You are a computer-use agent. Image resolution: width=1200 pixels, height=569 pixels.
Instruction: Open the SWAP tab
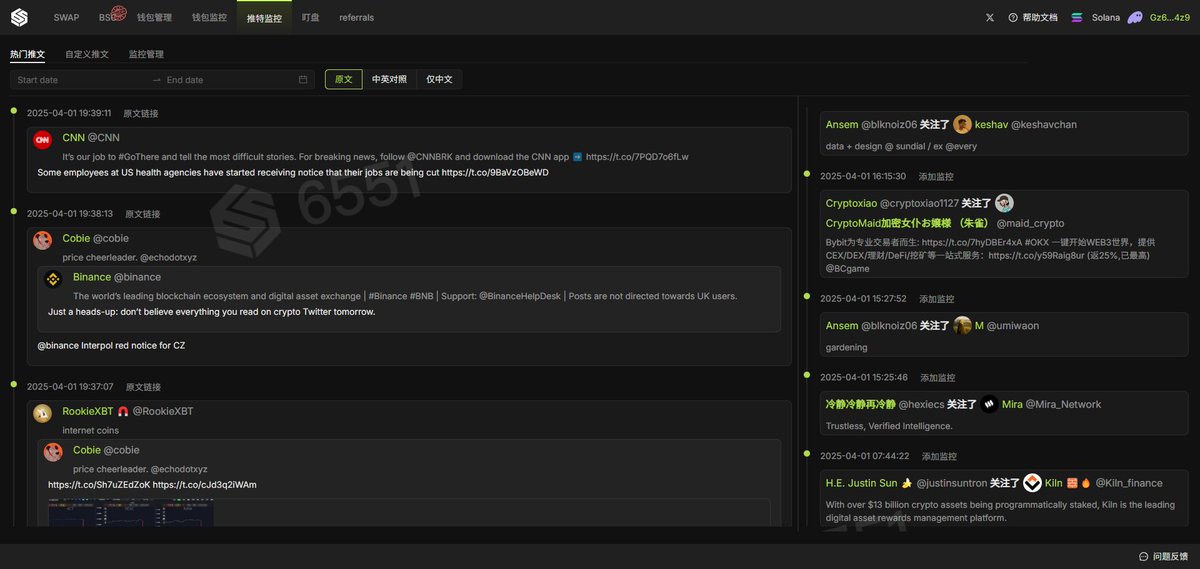(x=66, y=17)
